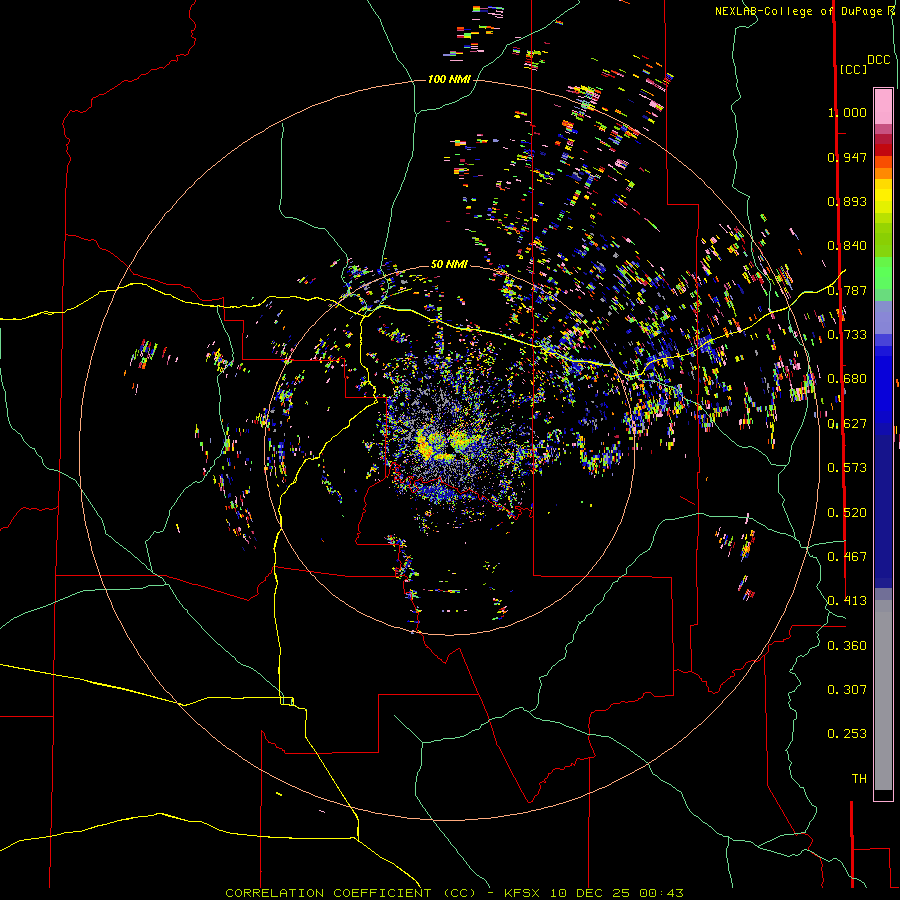
Task: Click the 0.520 scale value
Action: (x=847, y=513)
